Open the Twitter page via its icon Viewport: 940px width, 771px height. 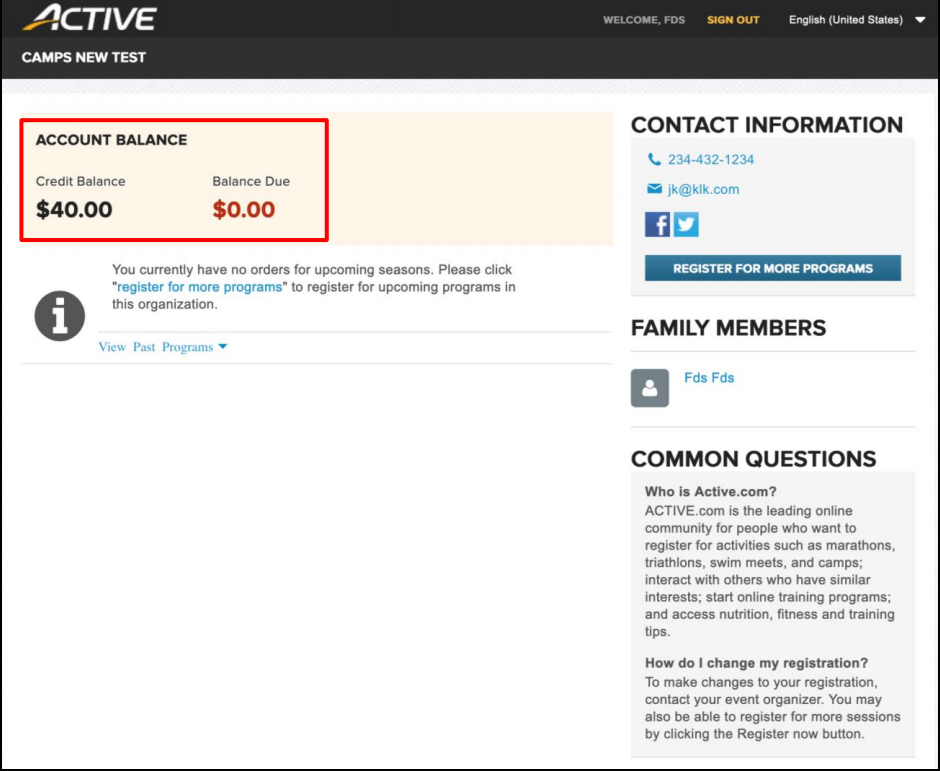click(x=685, y=224)
